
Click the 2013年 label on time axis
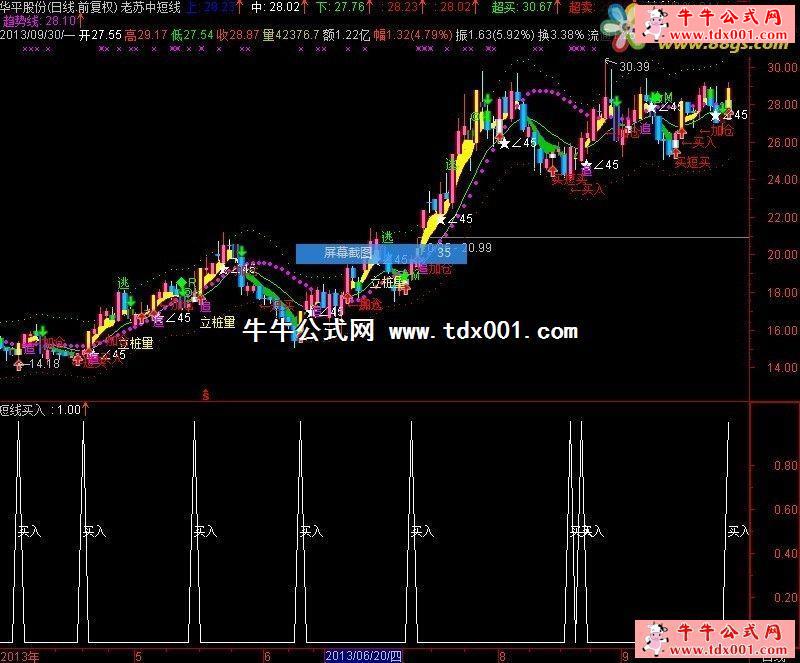coord(19,656)
